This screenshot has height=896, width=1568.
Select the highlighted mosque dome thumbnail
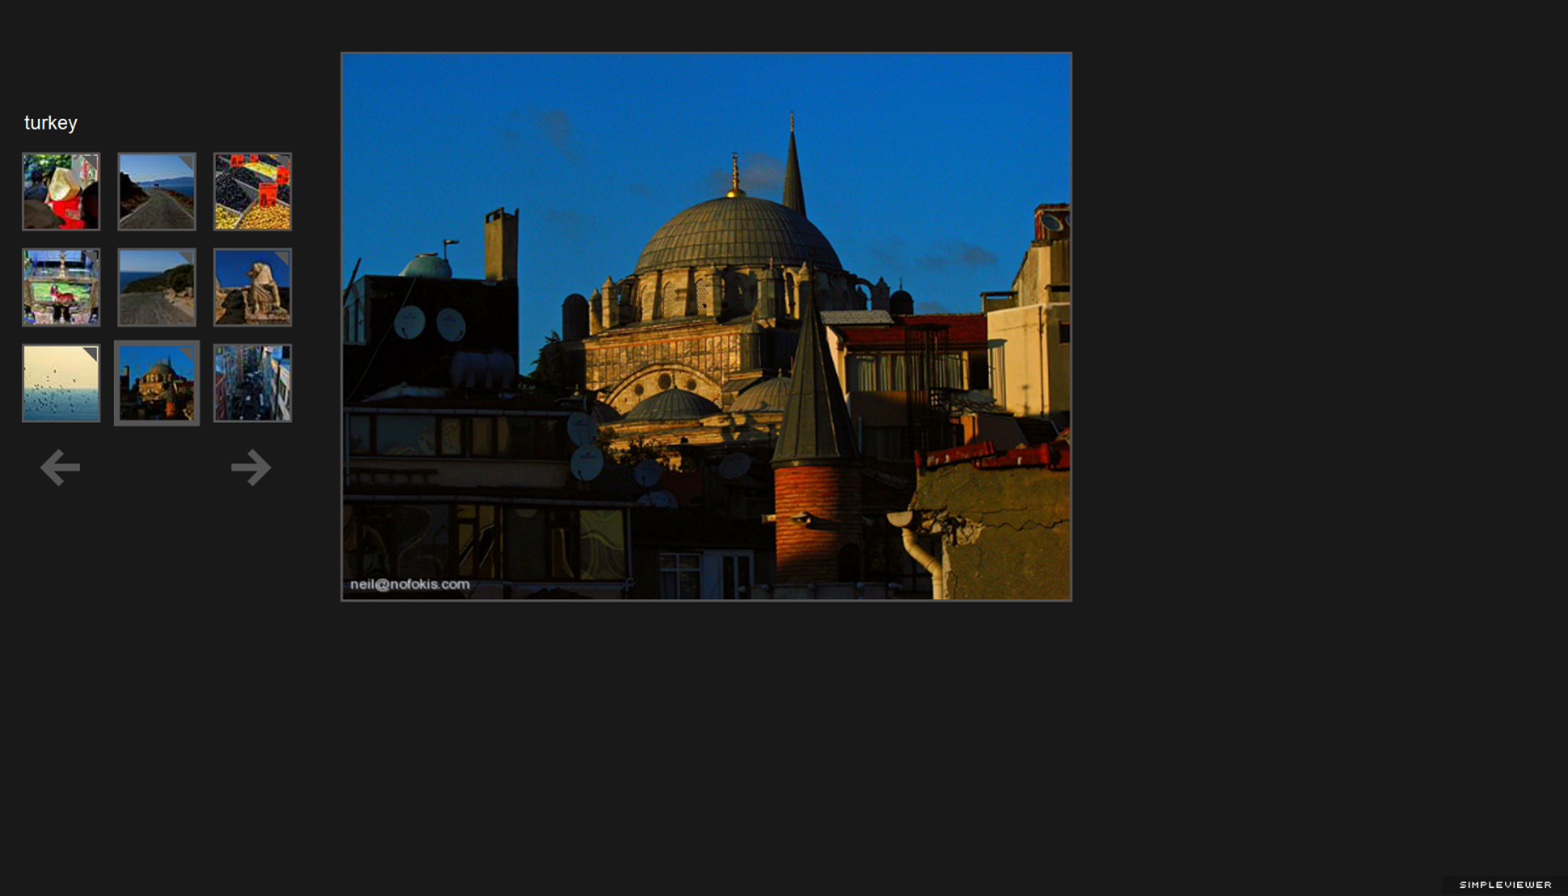pos(157,383)
